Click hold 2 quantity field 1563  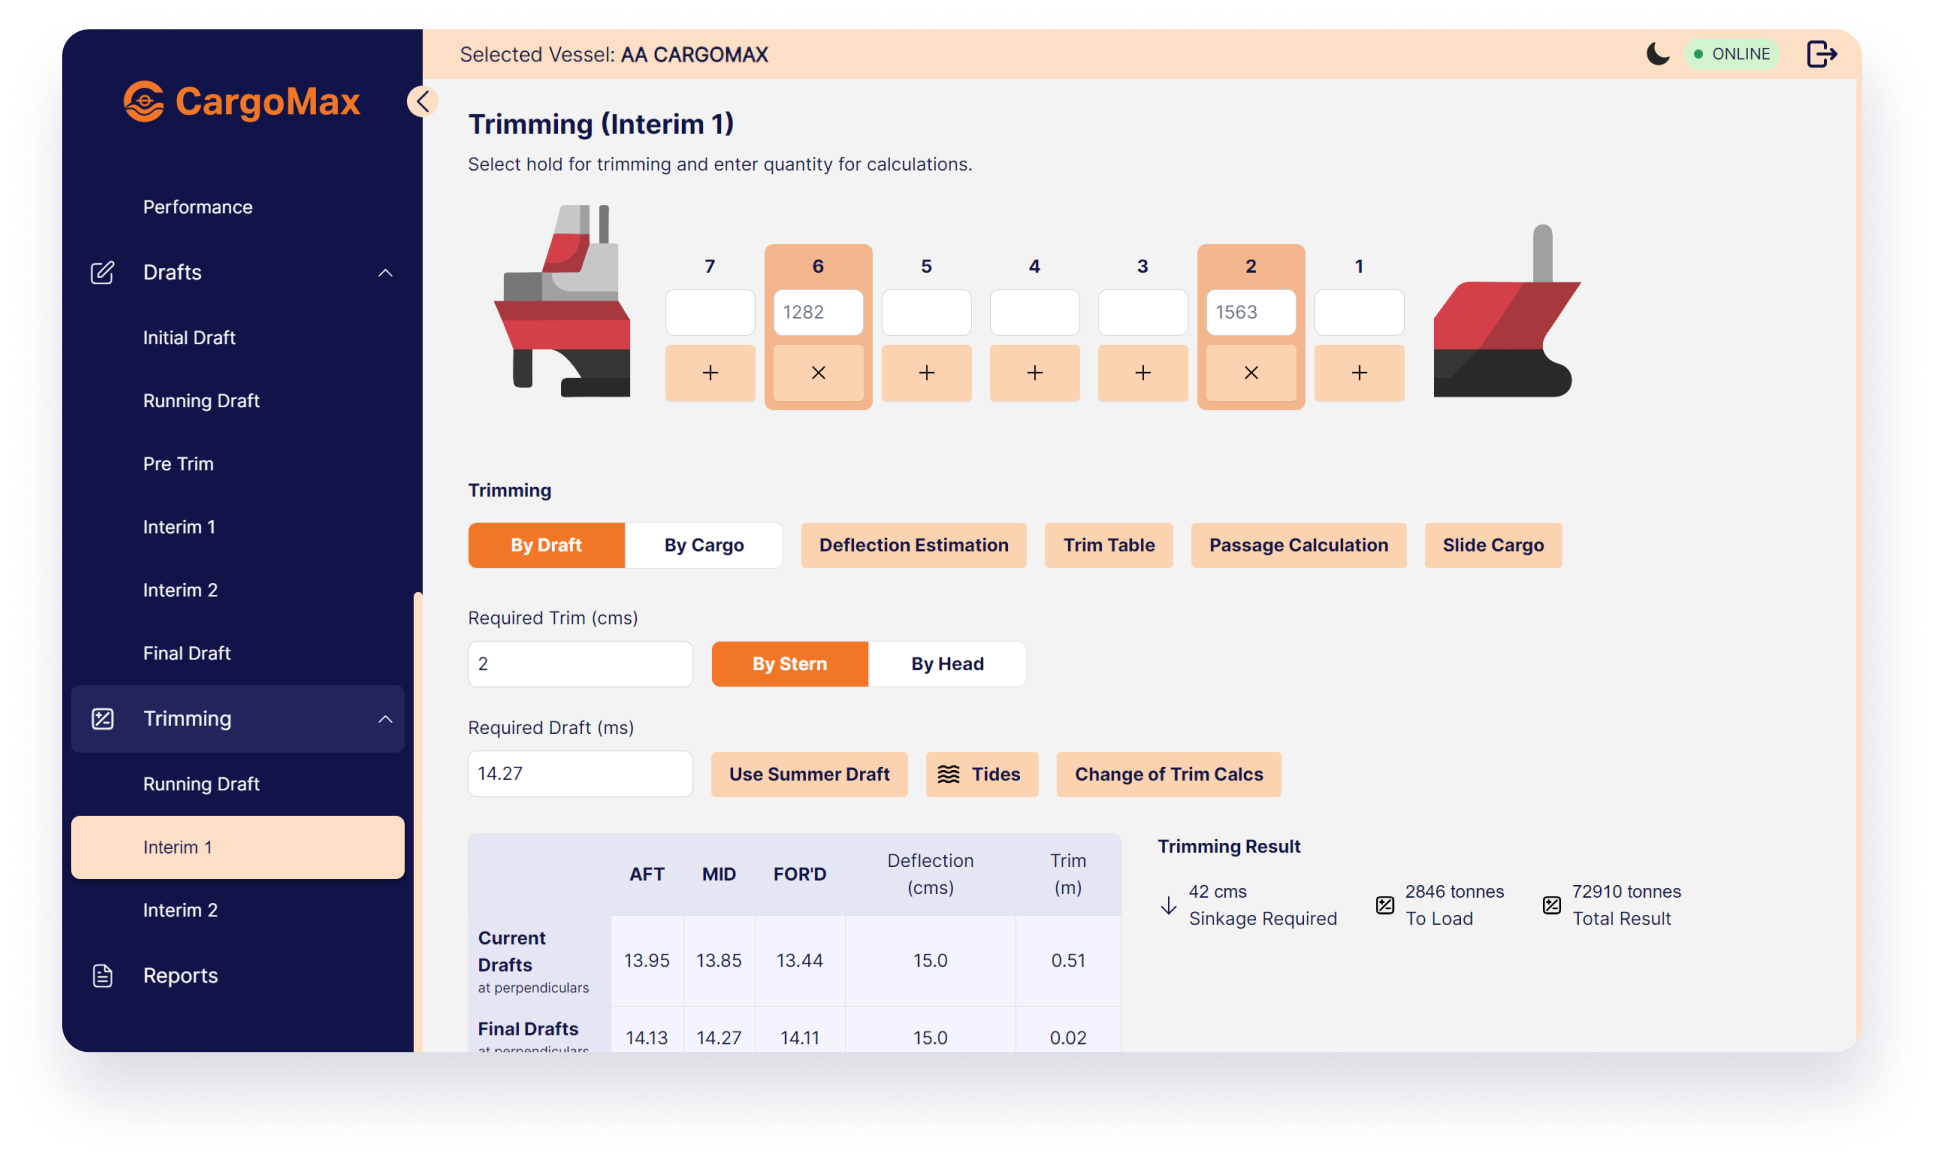coord(1251,312)
